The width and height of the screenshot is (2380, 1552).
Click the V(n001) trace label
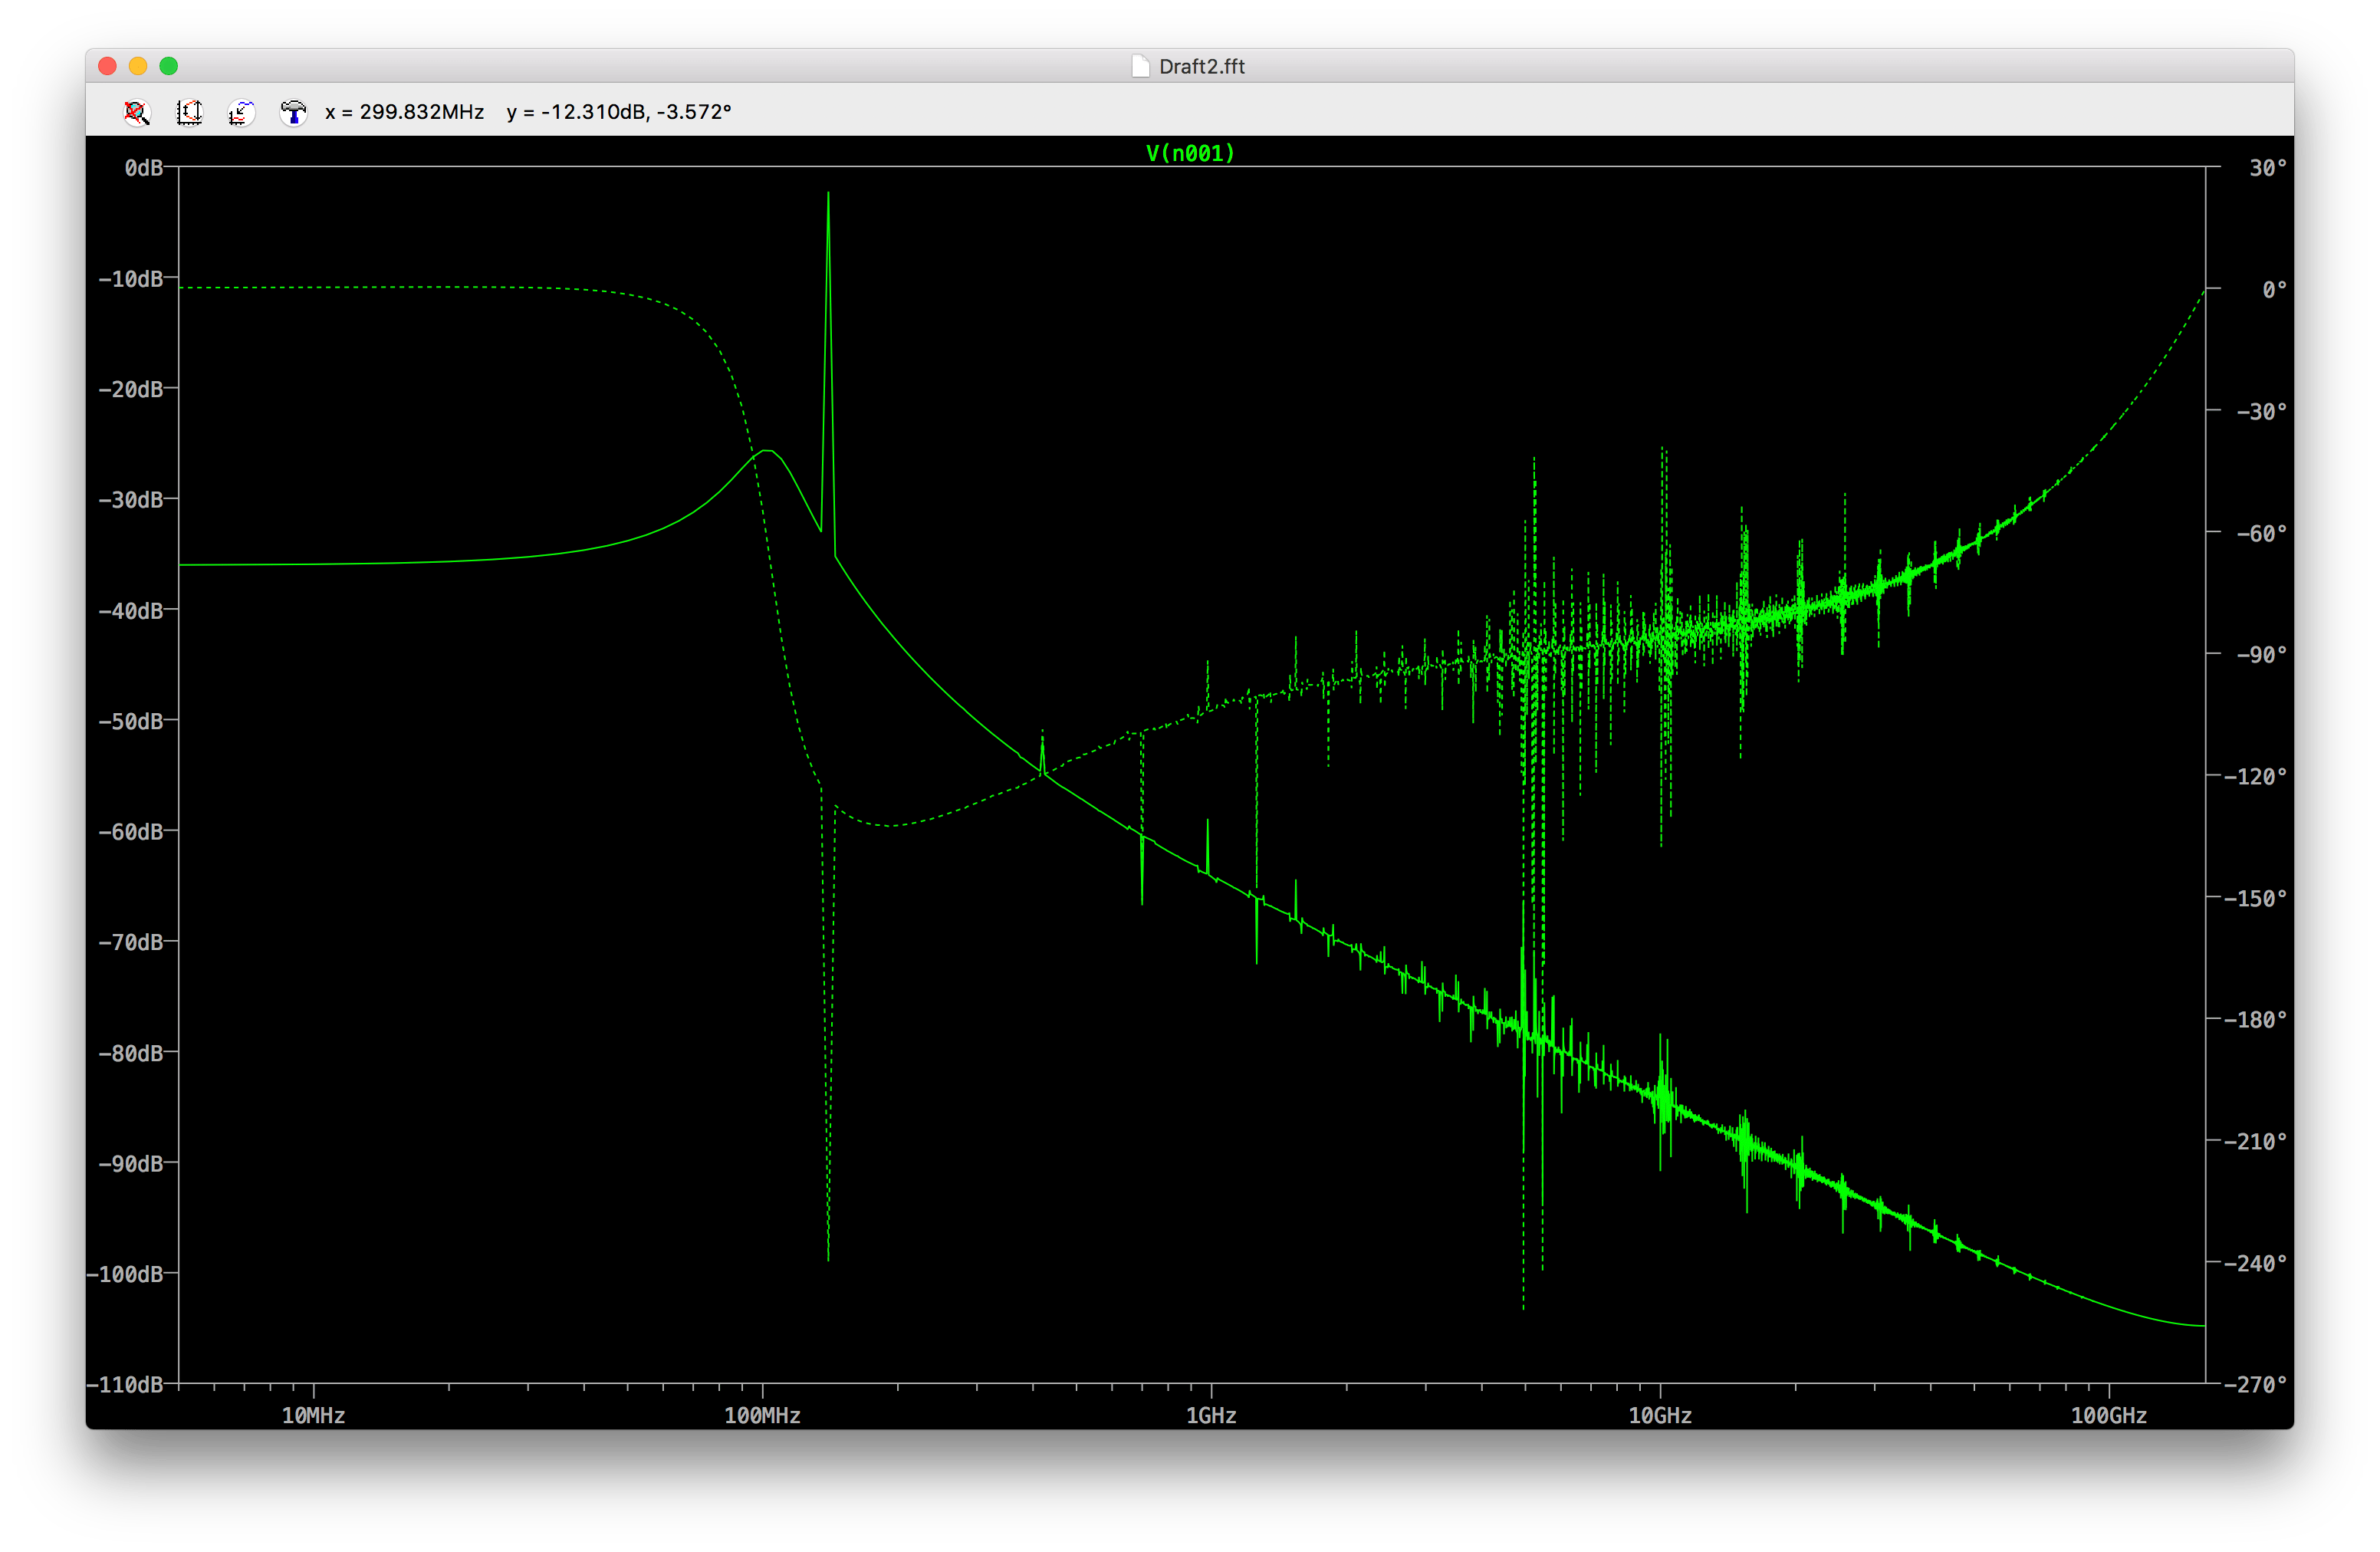point(1189,152)
